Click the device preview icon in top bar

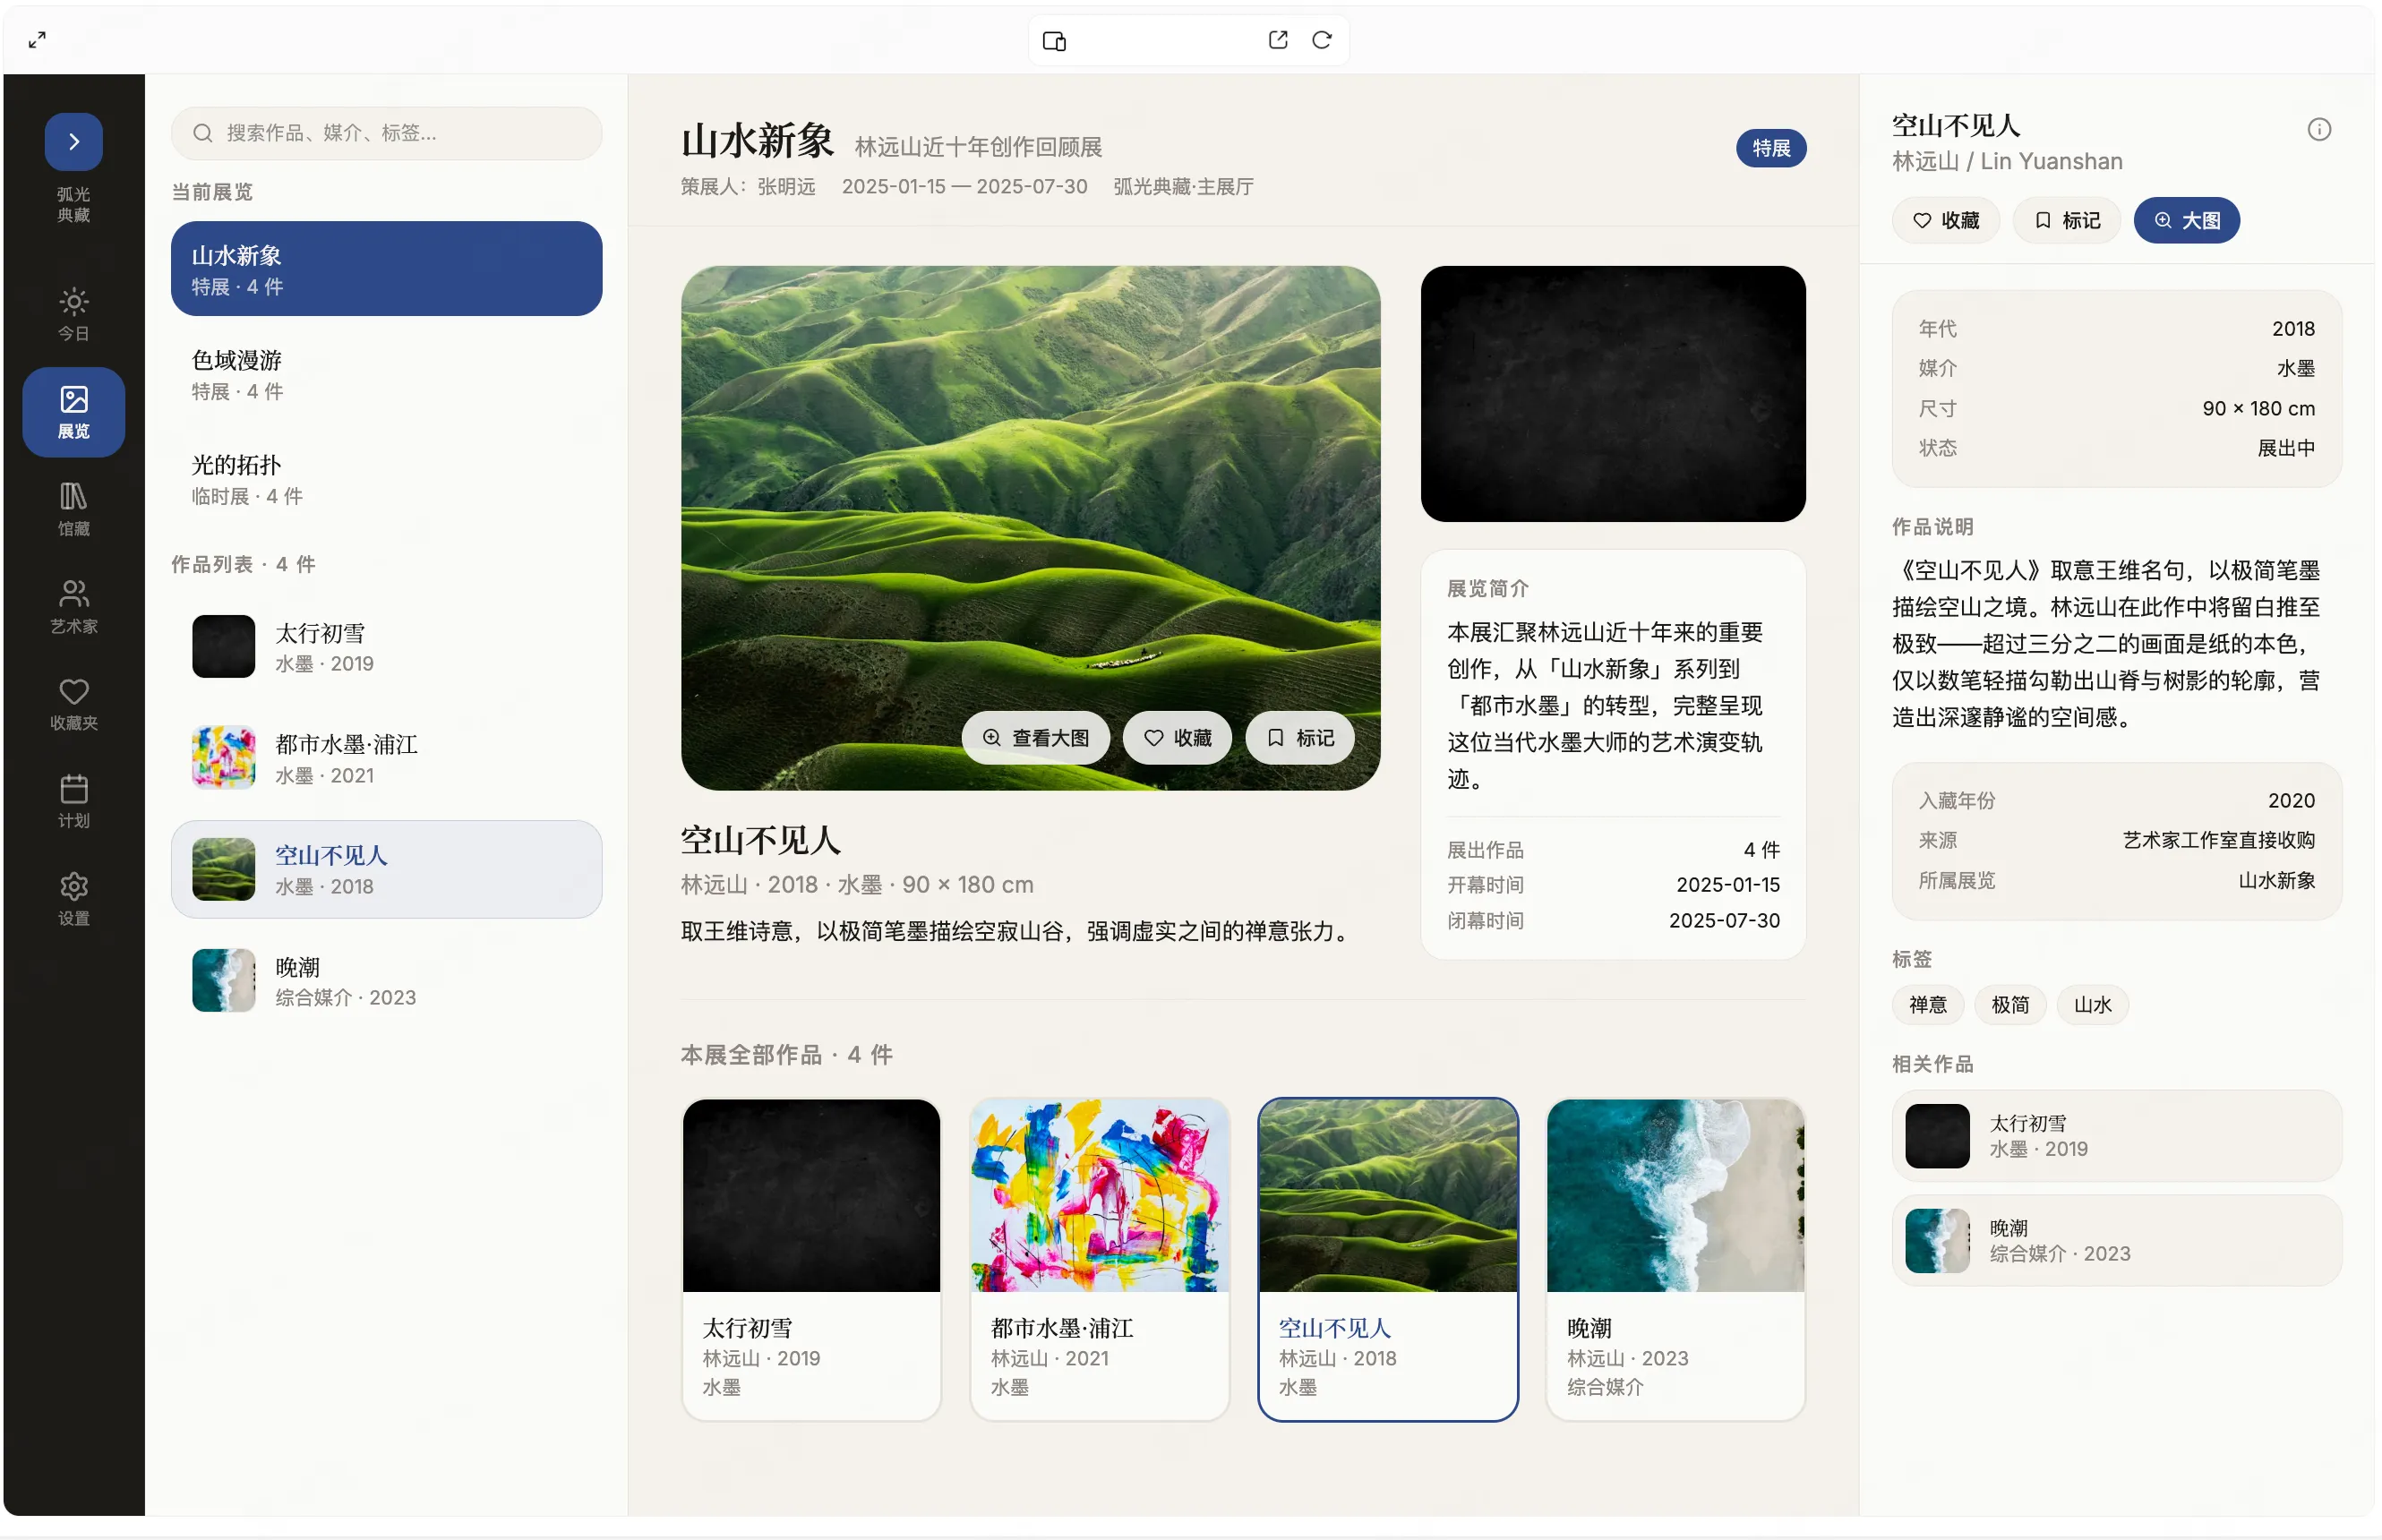click(x=1054, y=40)
